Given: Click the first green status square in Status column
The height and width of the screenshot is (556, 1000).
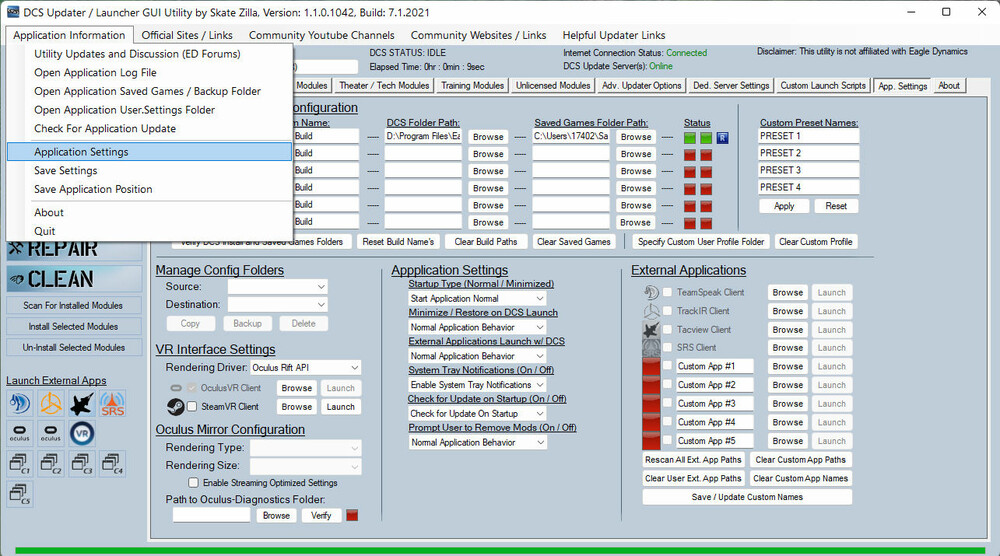Looking at the screenshot, I should 689,138.
